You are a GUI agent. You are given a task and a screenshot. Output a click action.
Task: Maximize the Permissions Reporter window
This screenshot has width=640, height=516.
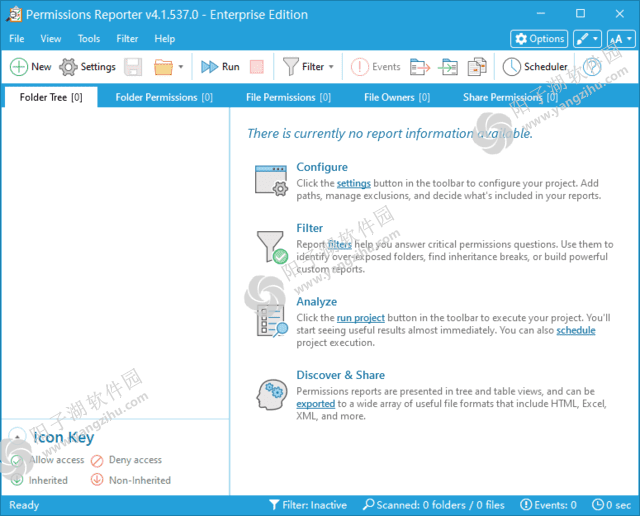[x=580, y=13]
